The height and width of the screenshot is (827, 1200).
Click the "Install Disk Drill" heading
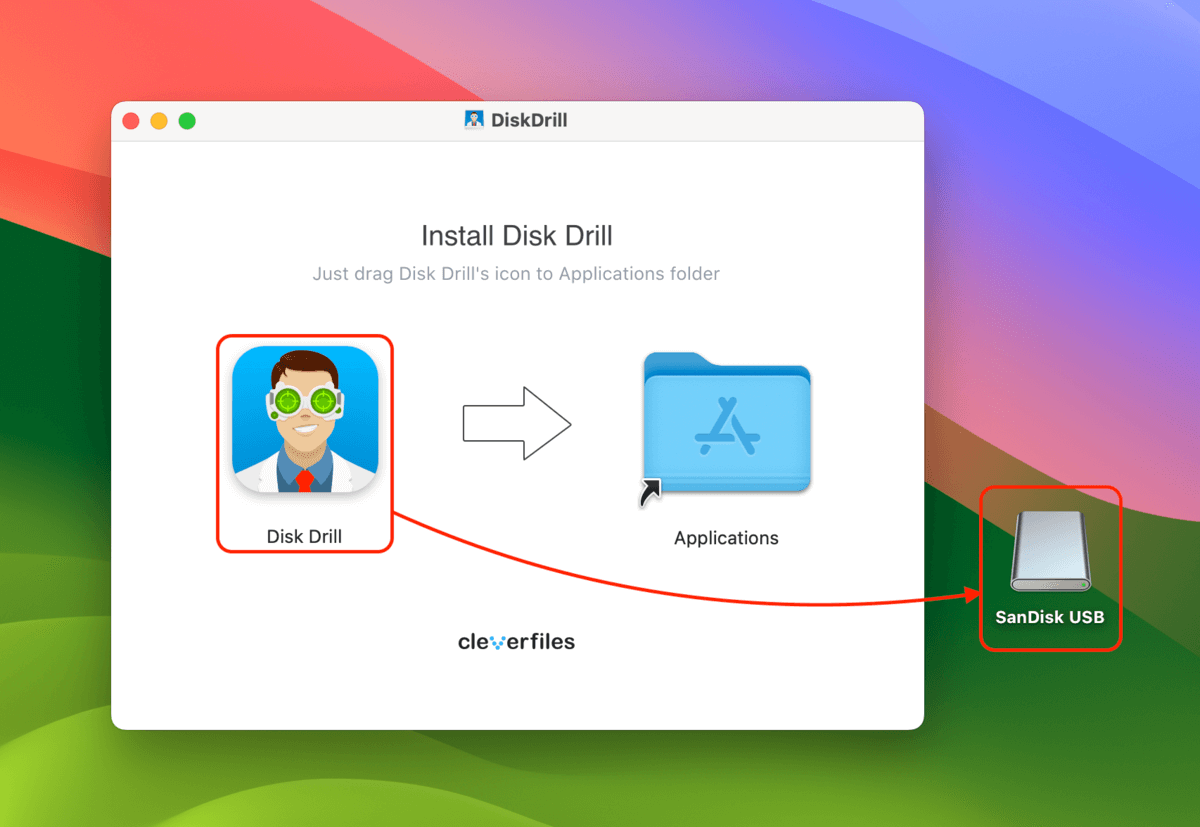[x=517, y=236]
